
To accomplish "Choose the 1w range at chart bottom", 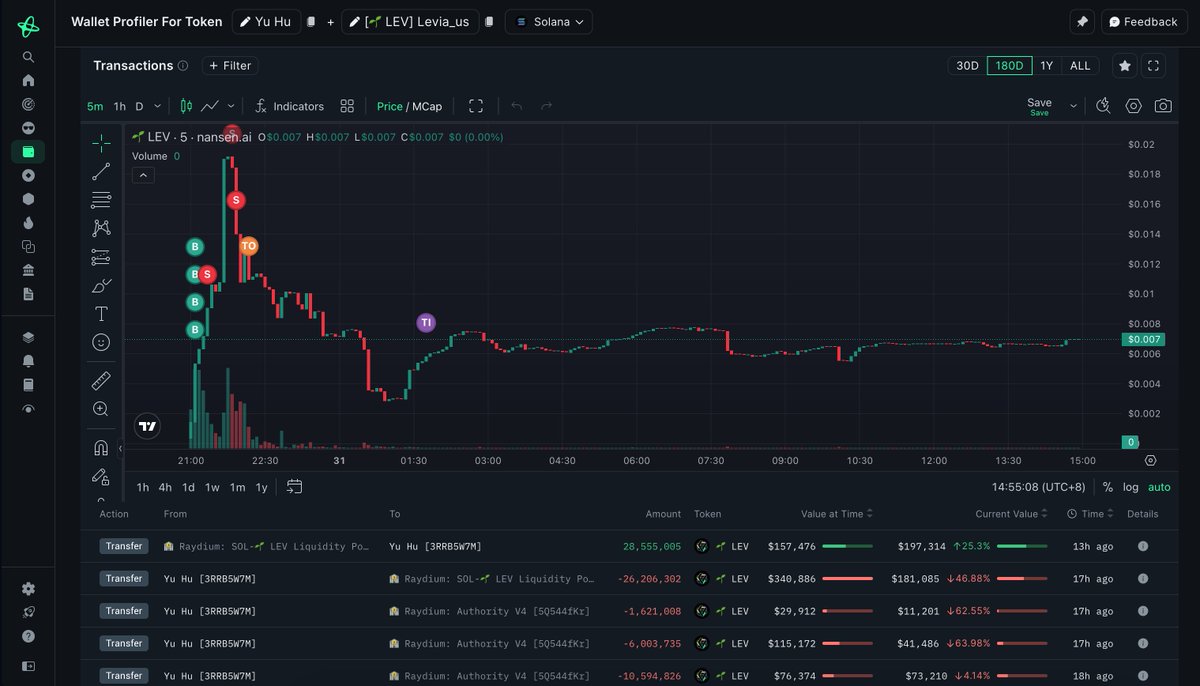I will [212, 487].
